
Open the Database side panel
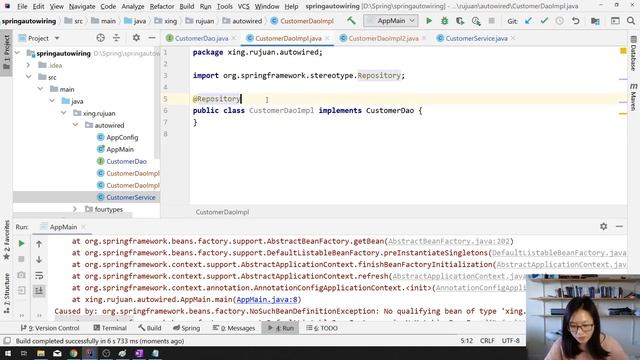[633, 53]
